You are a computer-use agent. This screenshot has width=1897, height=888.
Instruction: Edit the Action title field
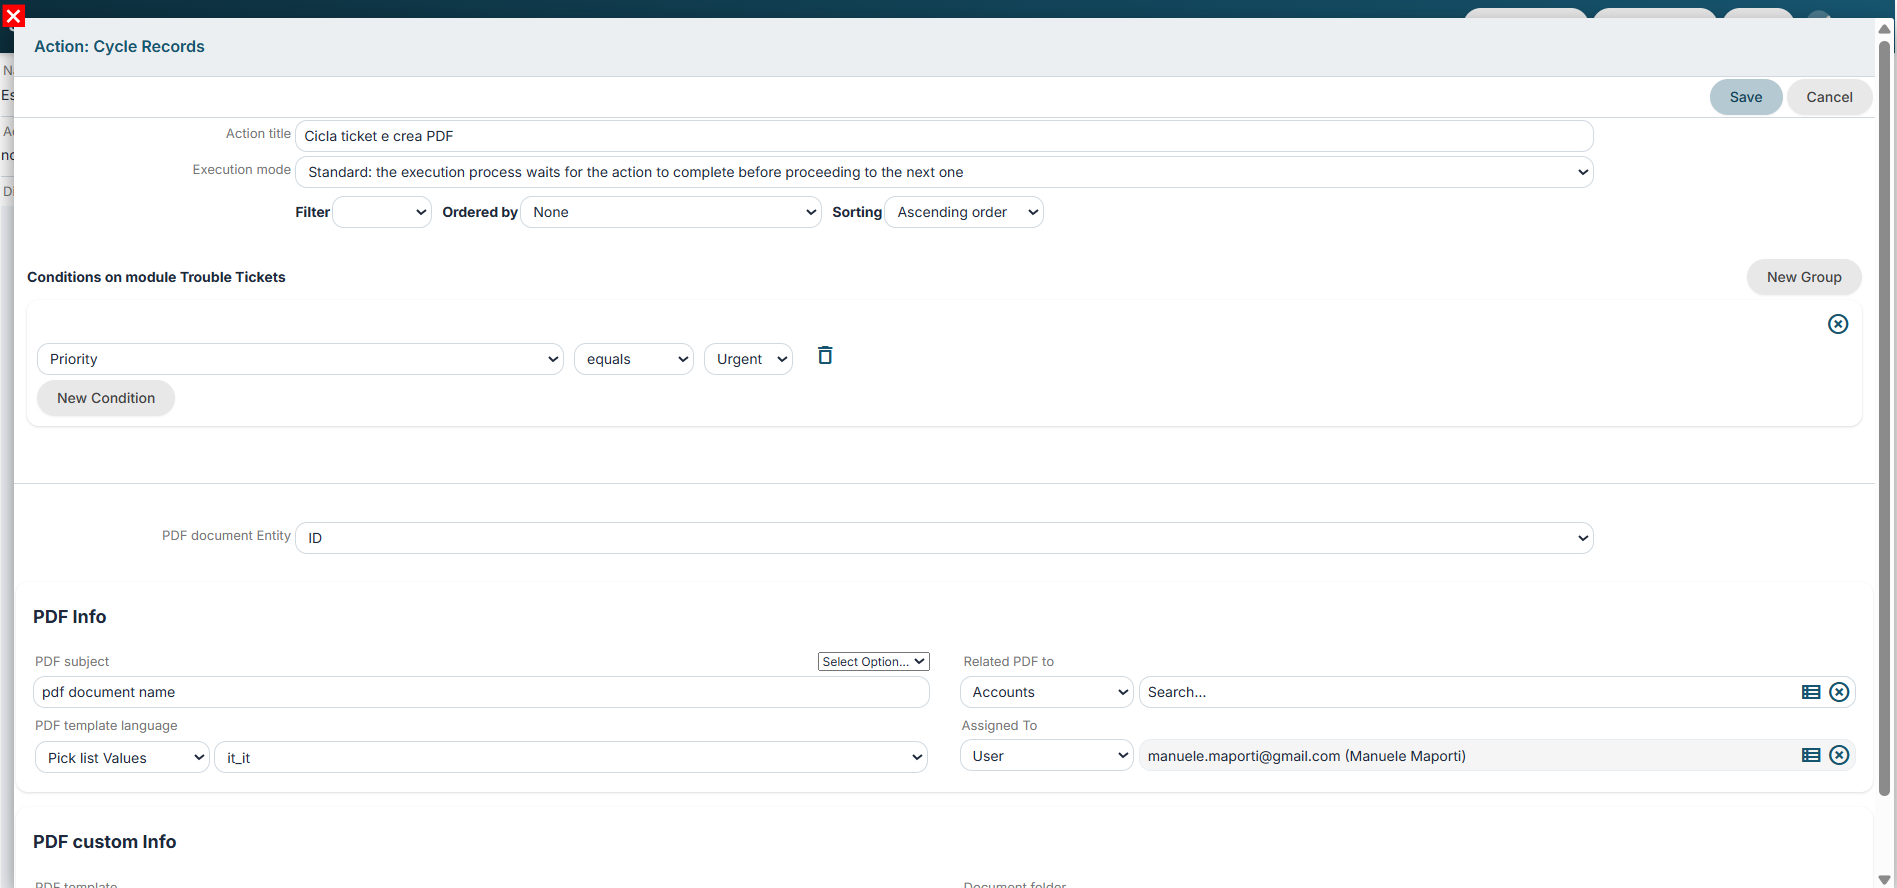tap(944, 136)
